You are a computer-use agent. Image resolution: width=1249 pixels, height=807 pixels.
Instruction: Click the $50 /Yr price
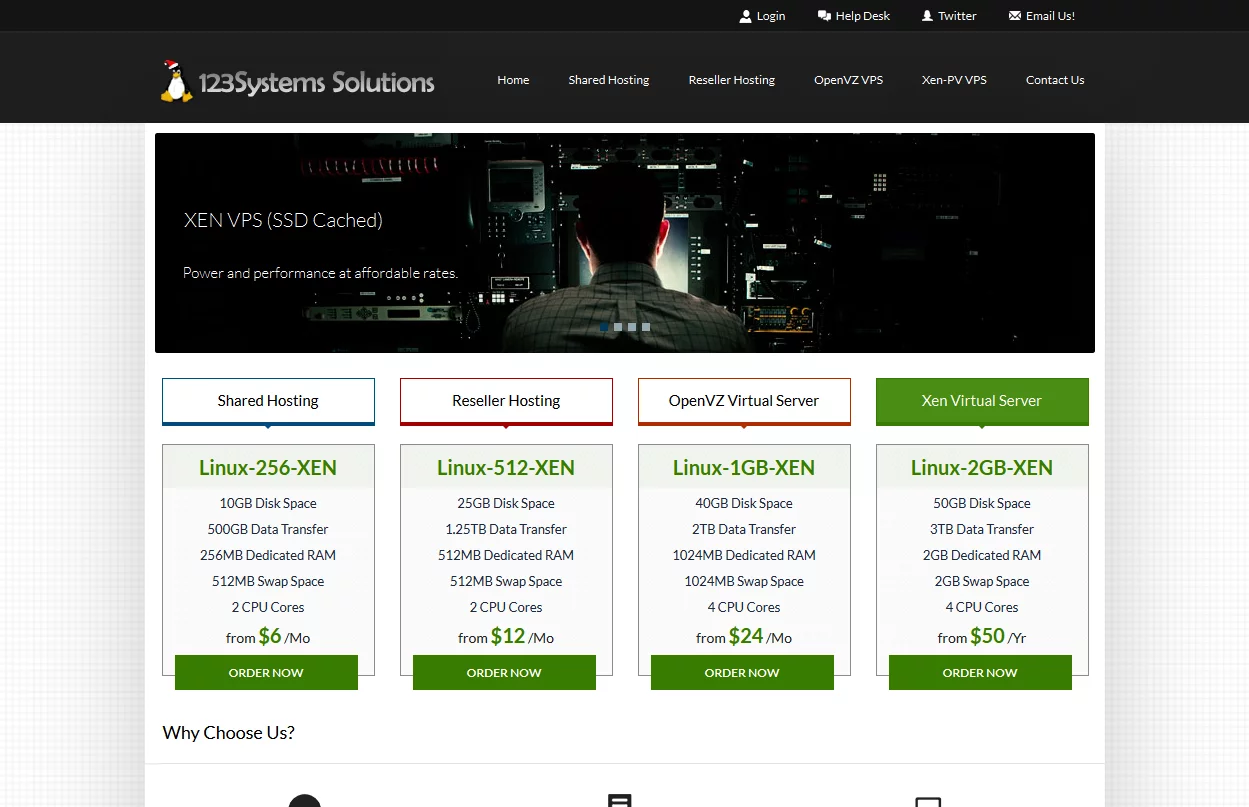point(982,636)
